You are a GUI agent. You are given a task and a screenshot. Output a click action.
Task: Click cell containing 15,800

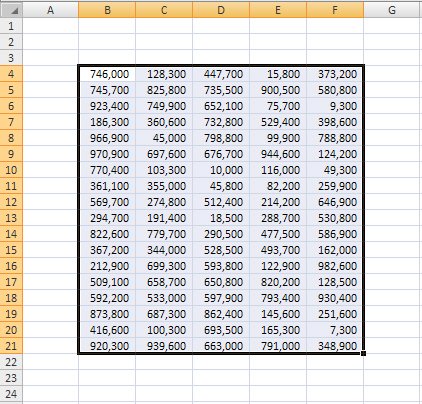278,74
